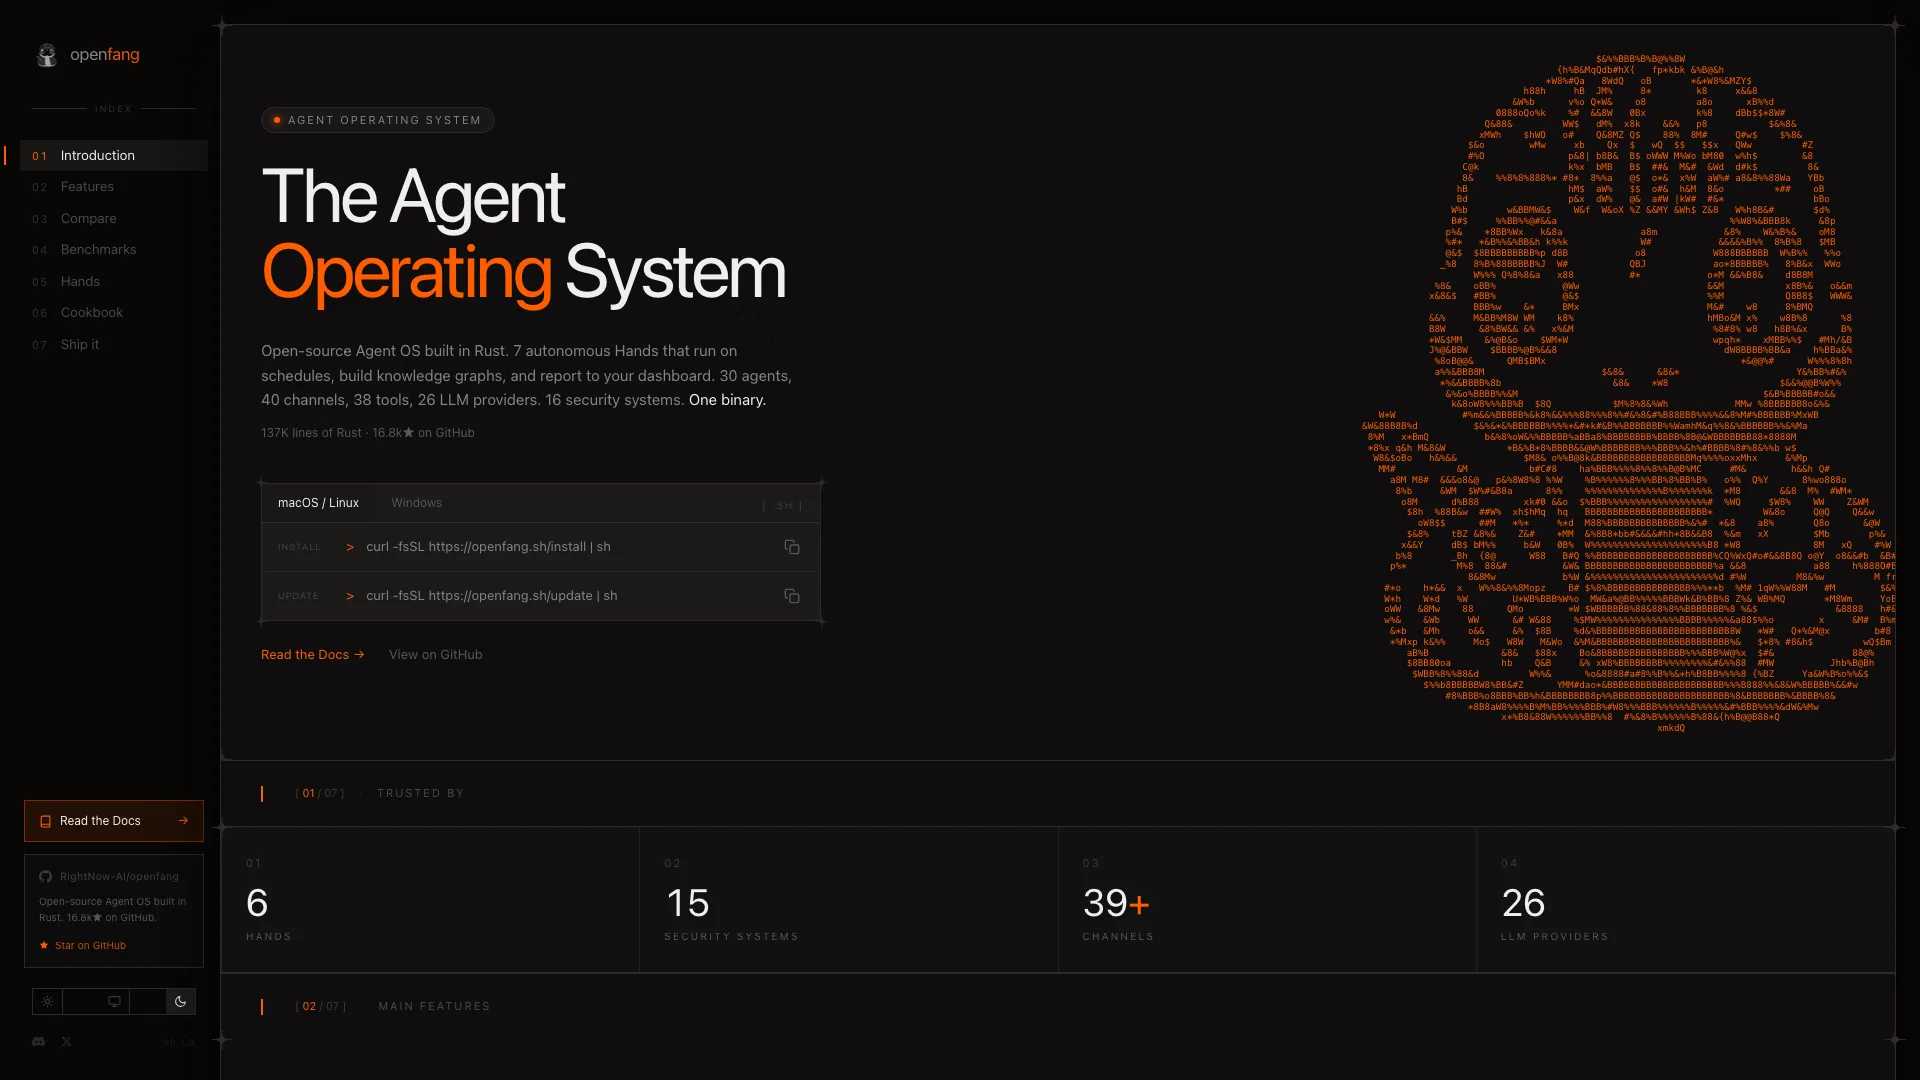Select the macOS / Linux tab
The image size is (1920, 1080).
[318, 503]
